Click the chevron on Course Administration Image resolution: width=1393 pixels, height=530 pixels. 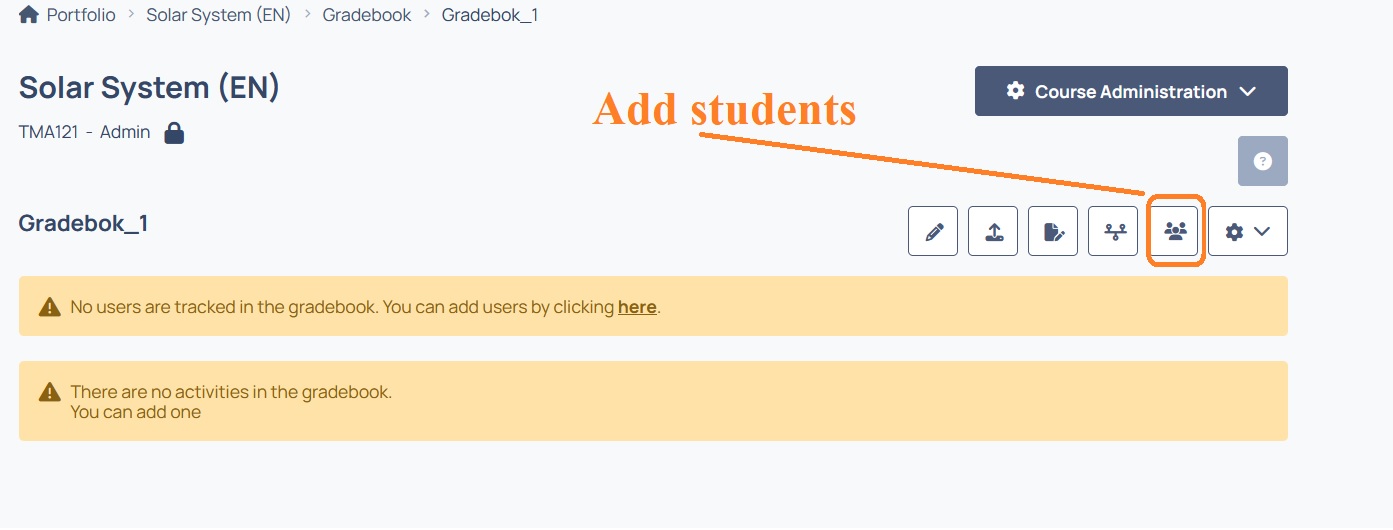click(x=1247, y=91)
